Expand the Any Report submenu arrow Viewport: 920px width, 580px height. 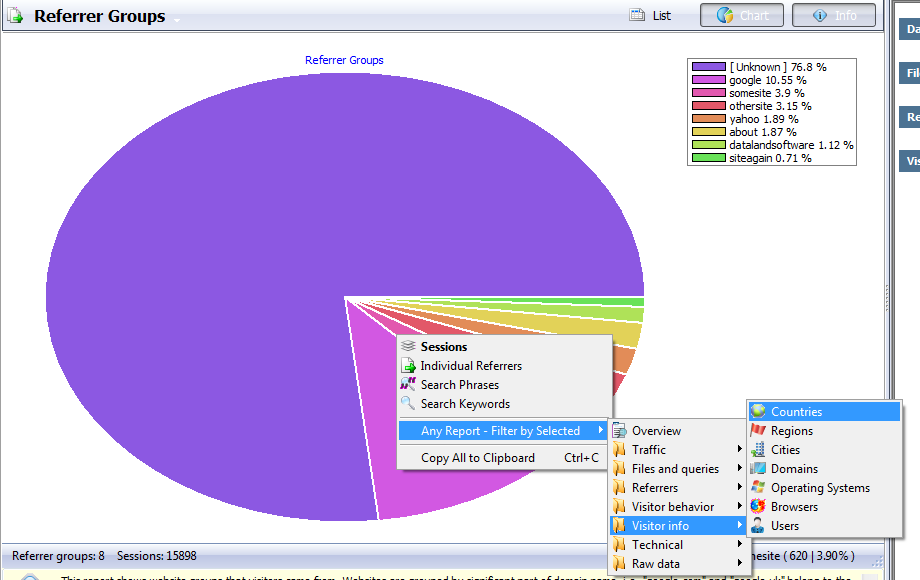(x=600, y=430)
